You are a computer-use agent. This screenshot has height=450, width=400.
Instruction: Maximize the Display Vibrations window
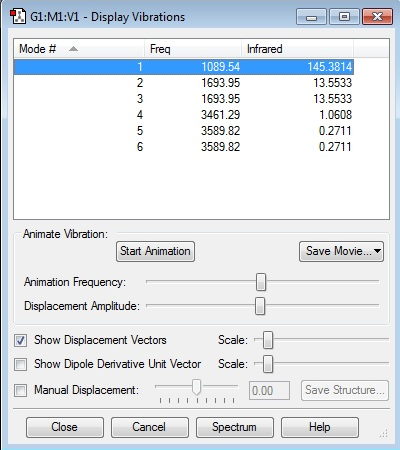click(344, 17)
